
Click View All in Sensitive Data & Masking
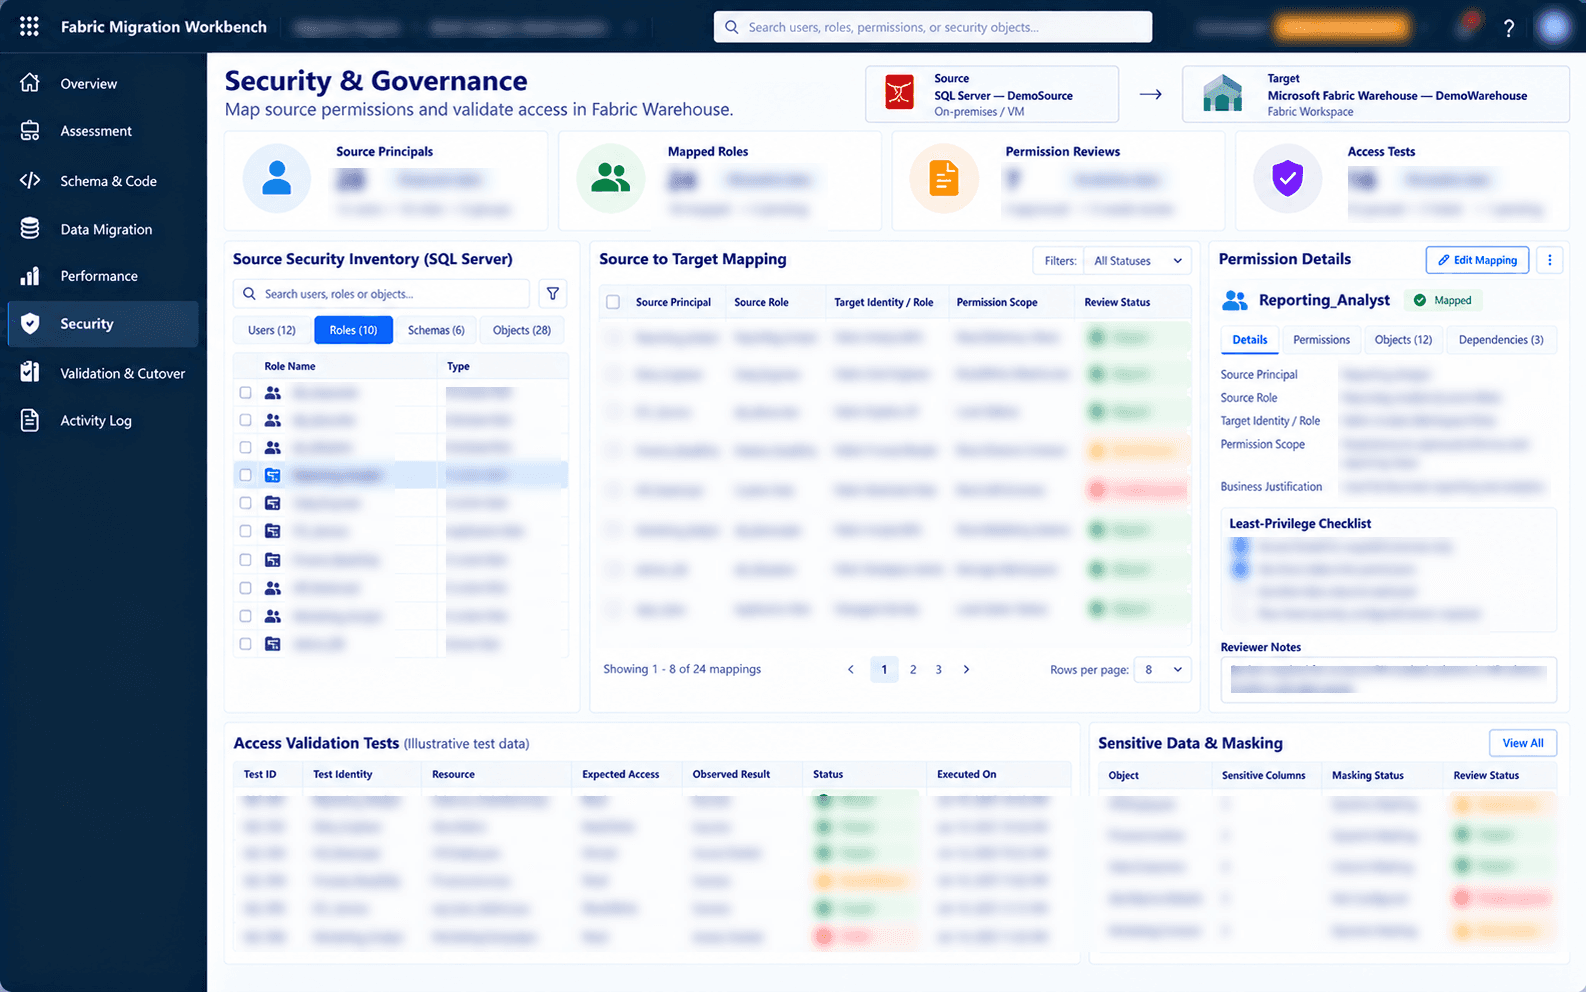tap(1522, 743)
